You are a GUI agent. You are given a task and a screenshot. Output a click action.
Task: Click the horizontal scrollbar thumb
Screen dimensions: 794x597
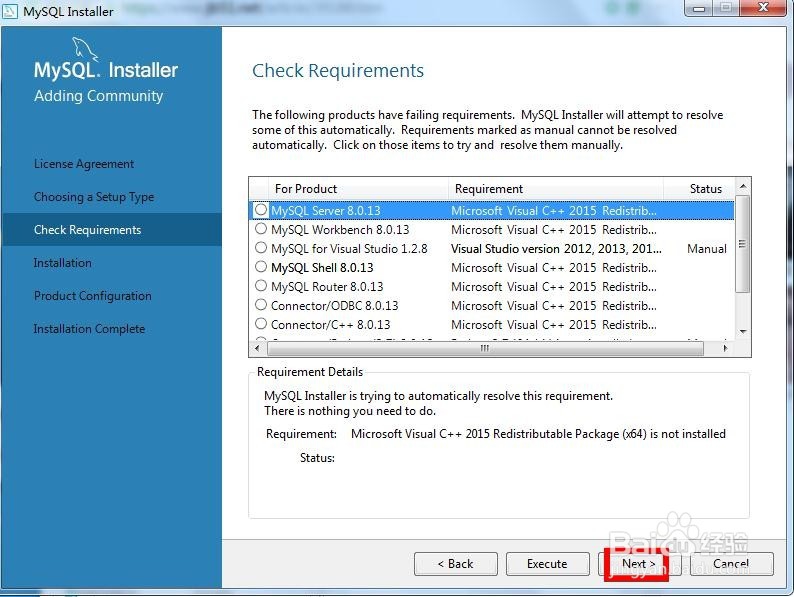pyautogui.click(x=485, y=348)
